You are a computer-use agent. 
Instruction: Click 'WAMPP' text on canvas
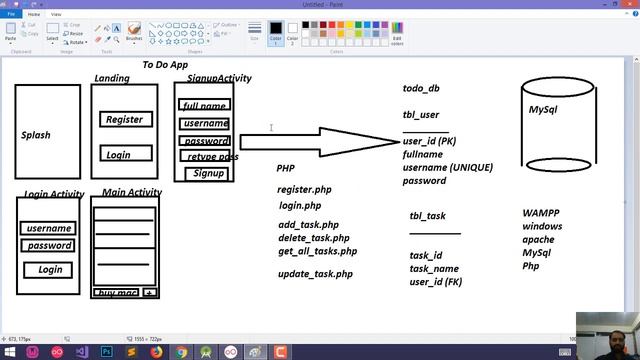541,213
